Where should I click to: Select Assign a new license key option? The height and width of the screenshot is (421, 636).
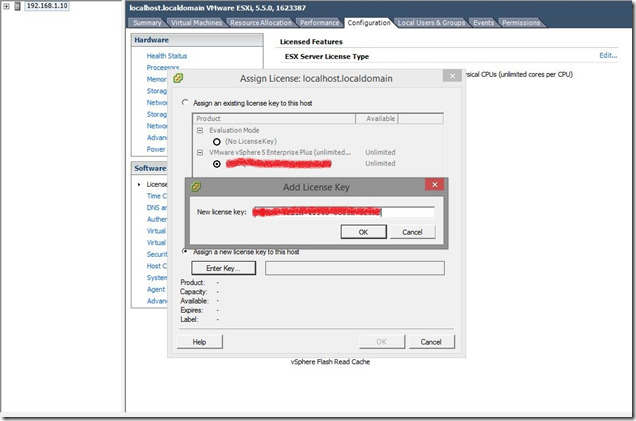coord(185,251)
